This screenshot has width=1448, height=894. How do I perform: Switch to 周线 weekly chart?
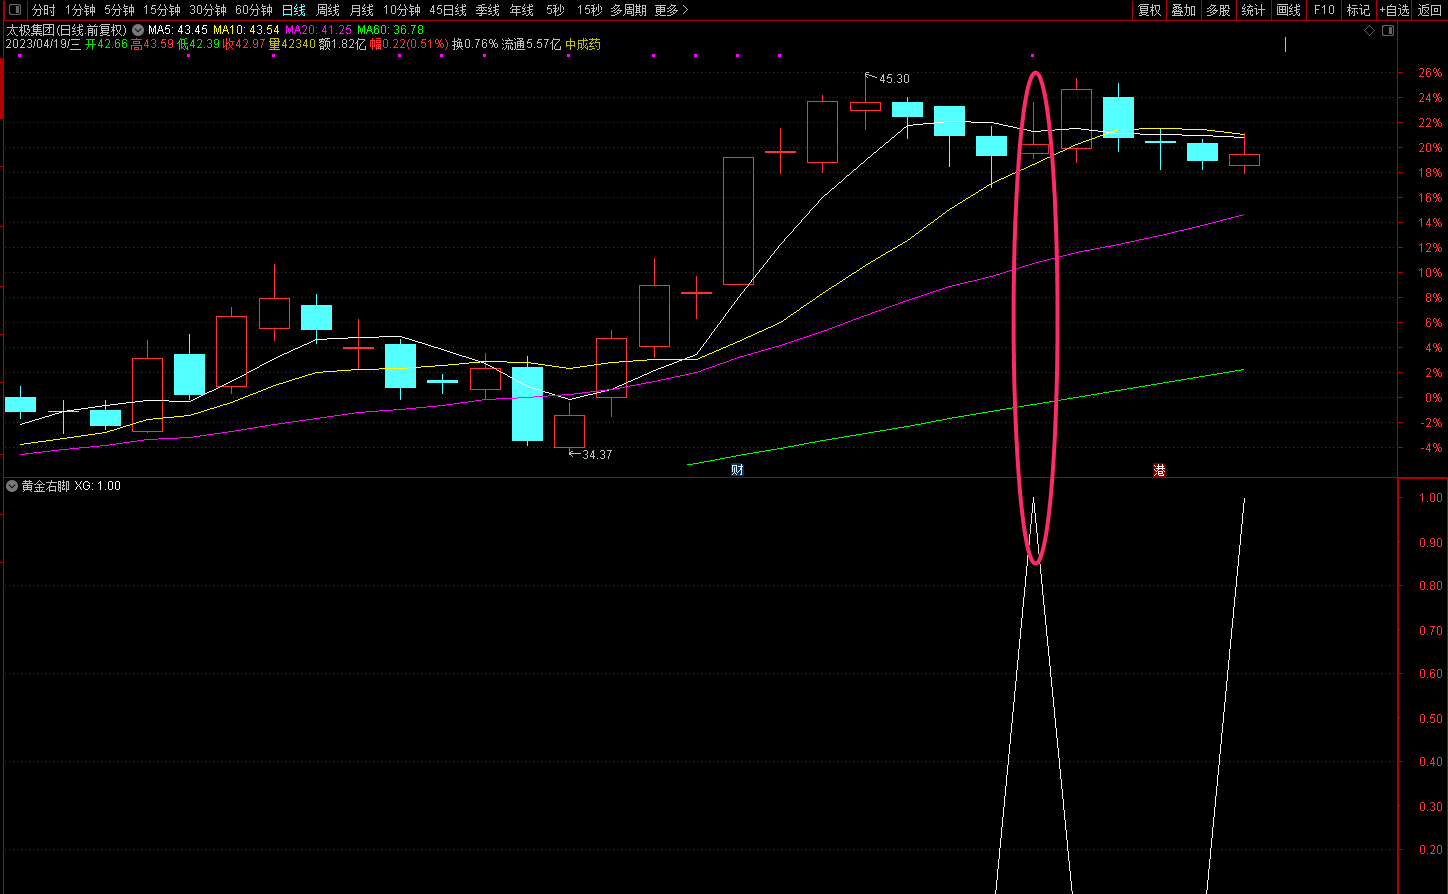coord(328,10)
